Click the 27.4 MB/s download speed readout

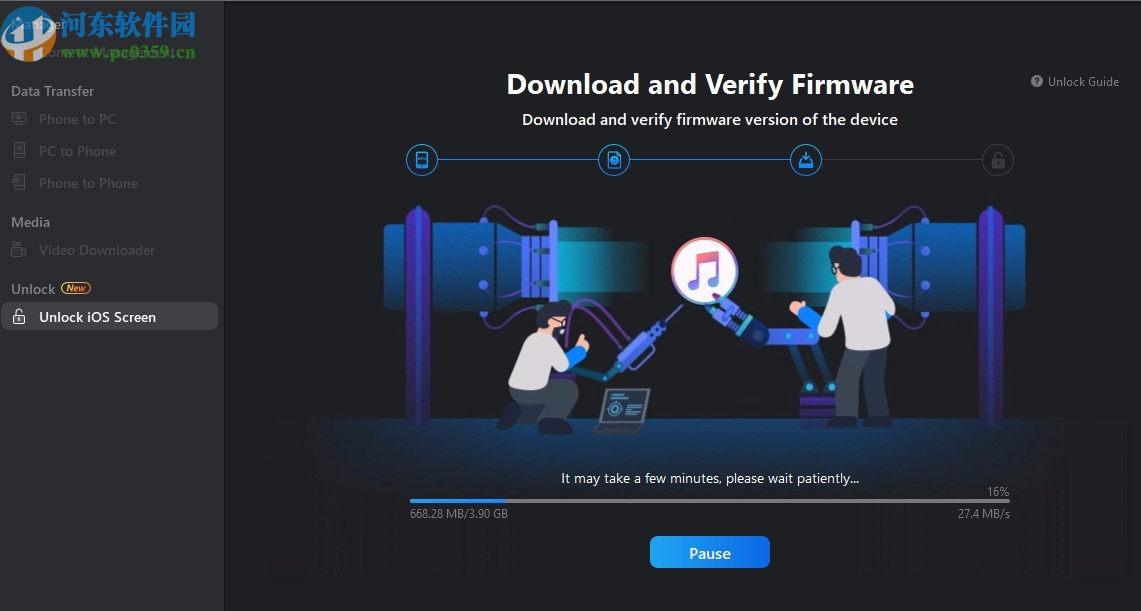click(x=983, y=514)
